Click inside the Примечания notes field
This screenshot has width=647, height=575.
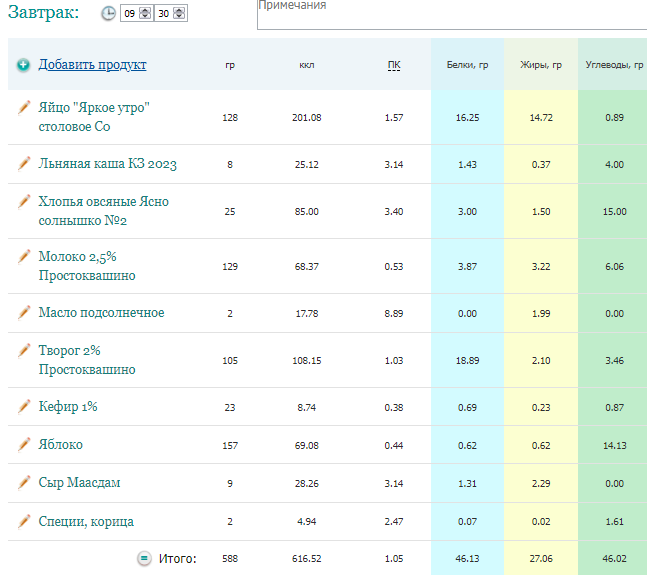452,14
